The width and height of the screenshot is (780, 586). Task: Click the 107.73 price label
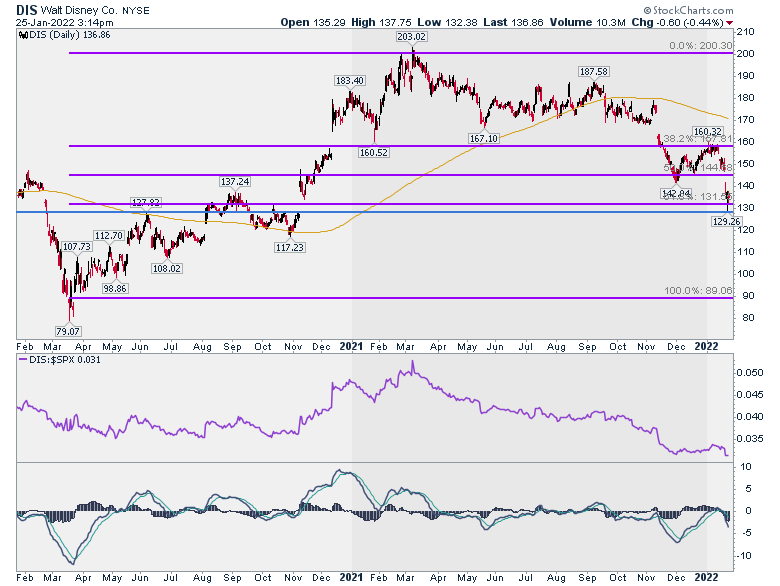77,247
